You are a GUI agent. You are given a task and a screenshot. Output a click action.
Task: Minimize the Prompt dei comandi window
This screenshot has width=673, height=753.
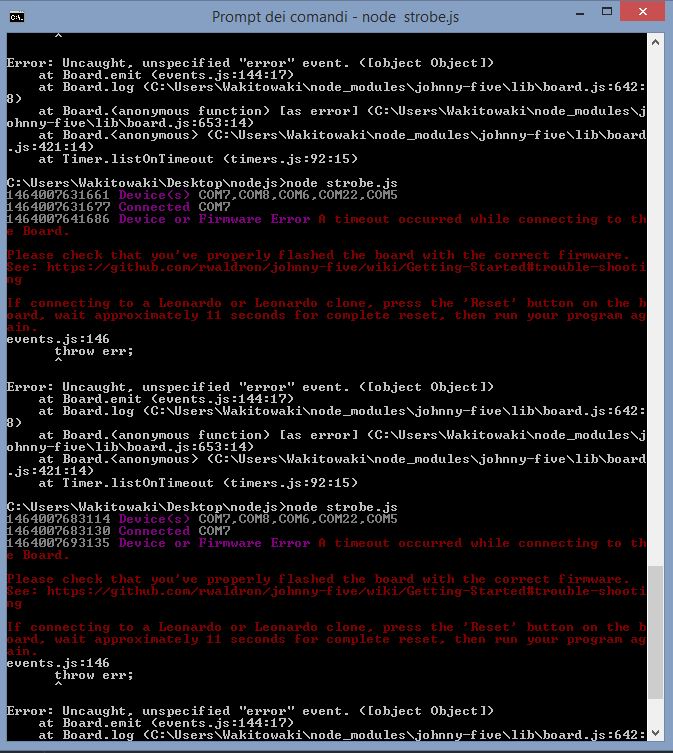click(580, 13)
